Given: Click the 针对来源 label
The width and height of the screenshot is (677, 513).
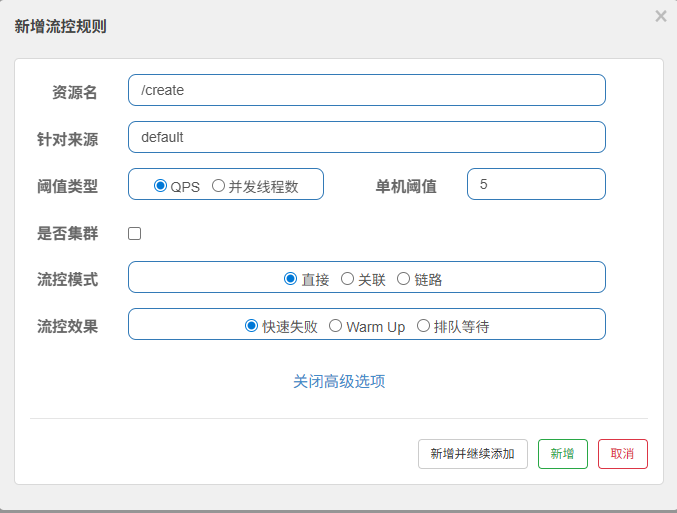Looking at the screenshot, I should tap(68, 139).
